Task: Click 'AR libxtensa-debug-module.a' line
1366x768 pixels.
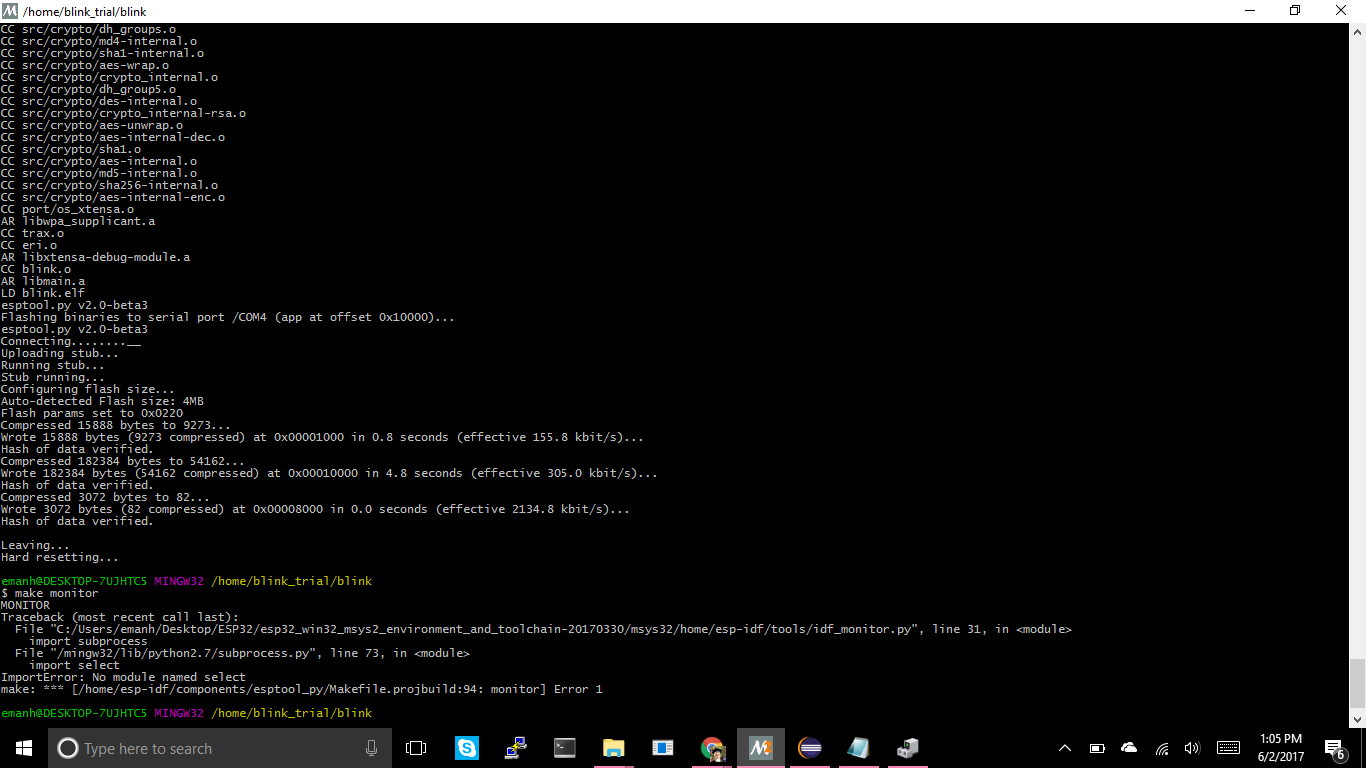Action: click(95, 257)
